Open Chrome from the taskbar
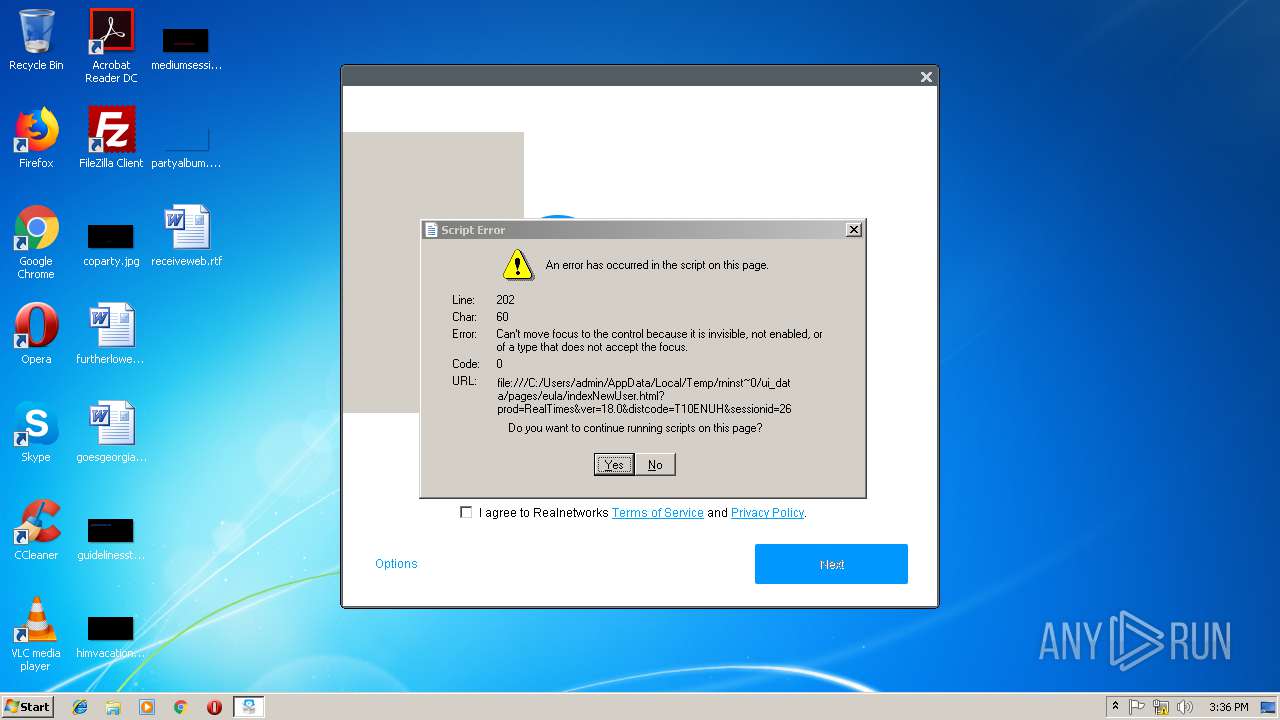Image resolution: width=1280 pixels, height=720 pixels. tap(180, 707)
